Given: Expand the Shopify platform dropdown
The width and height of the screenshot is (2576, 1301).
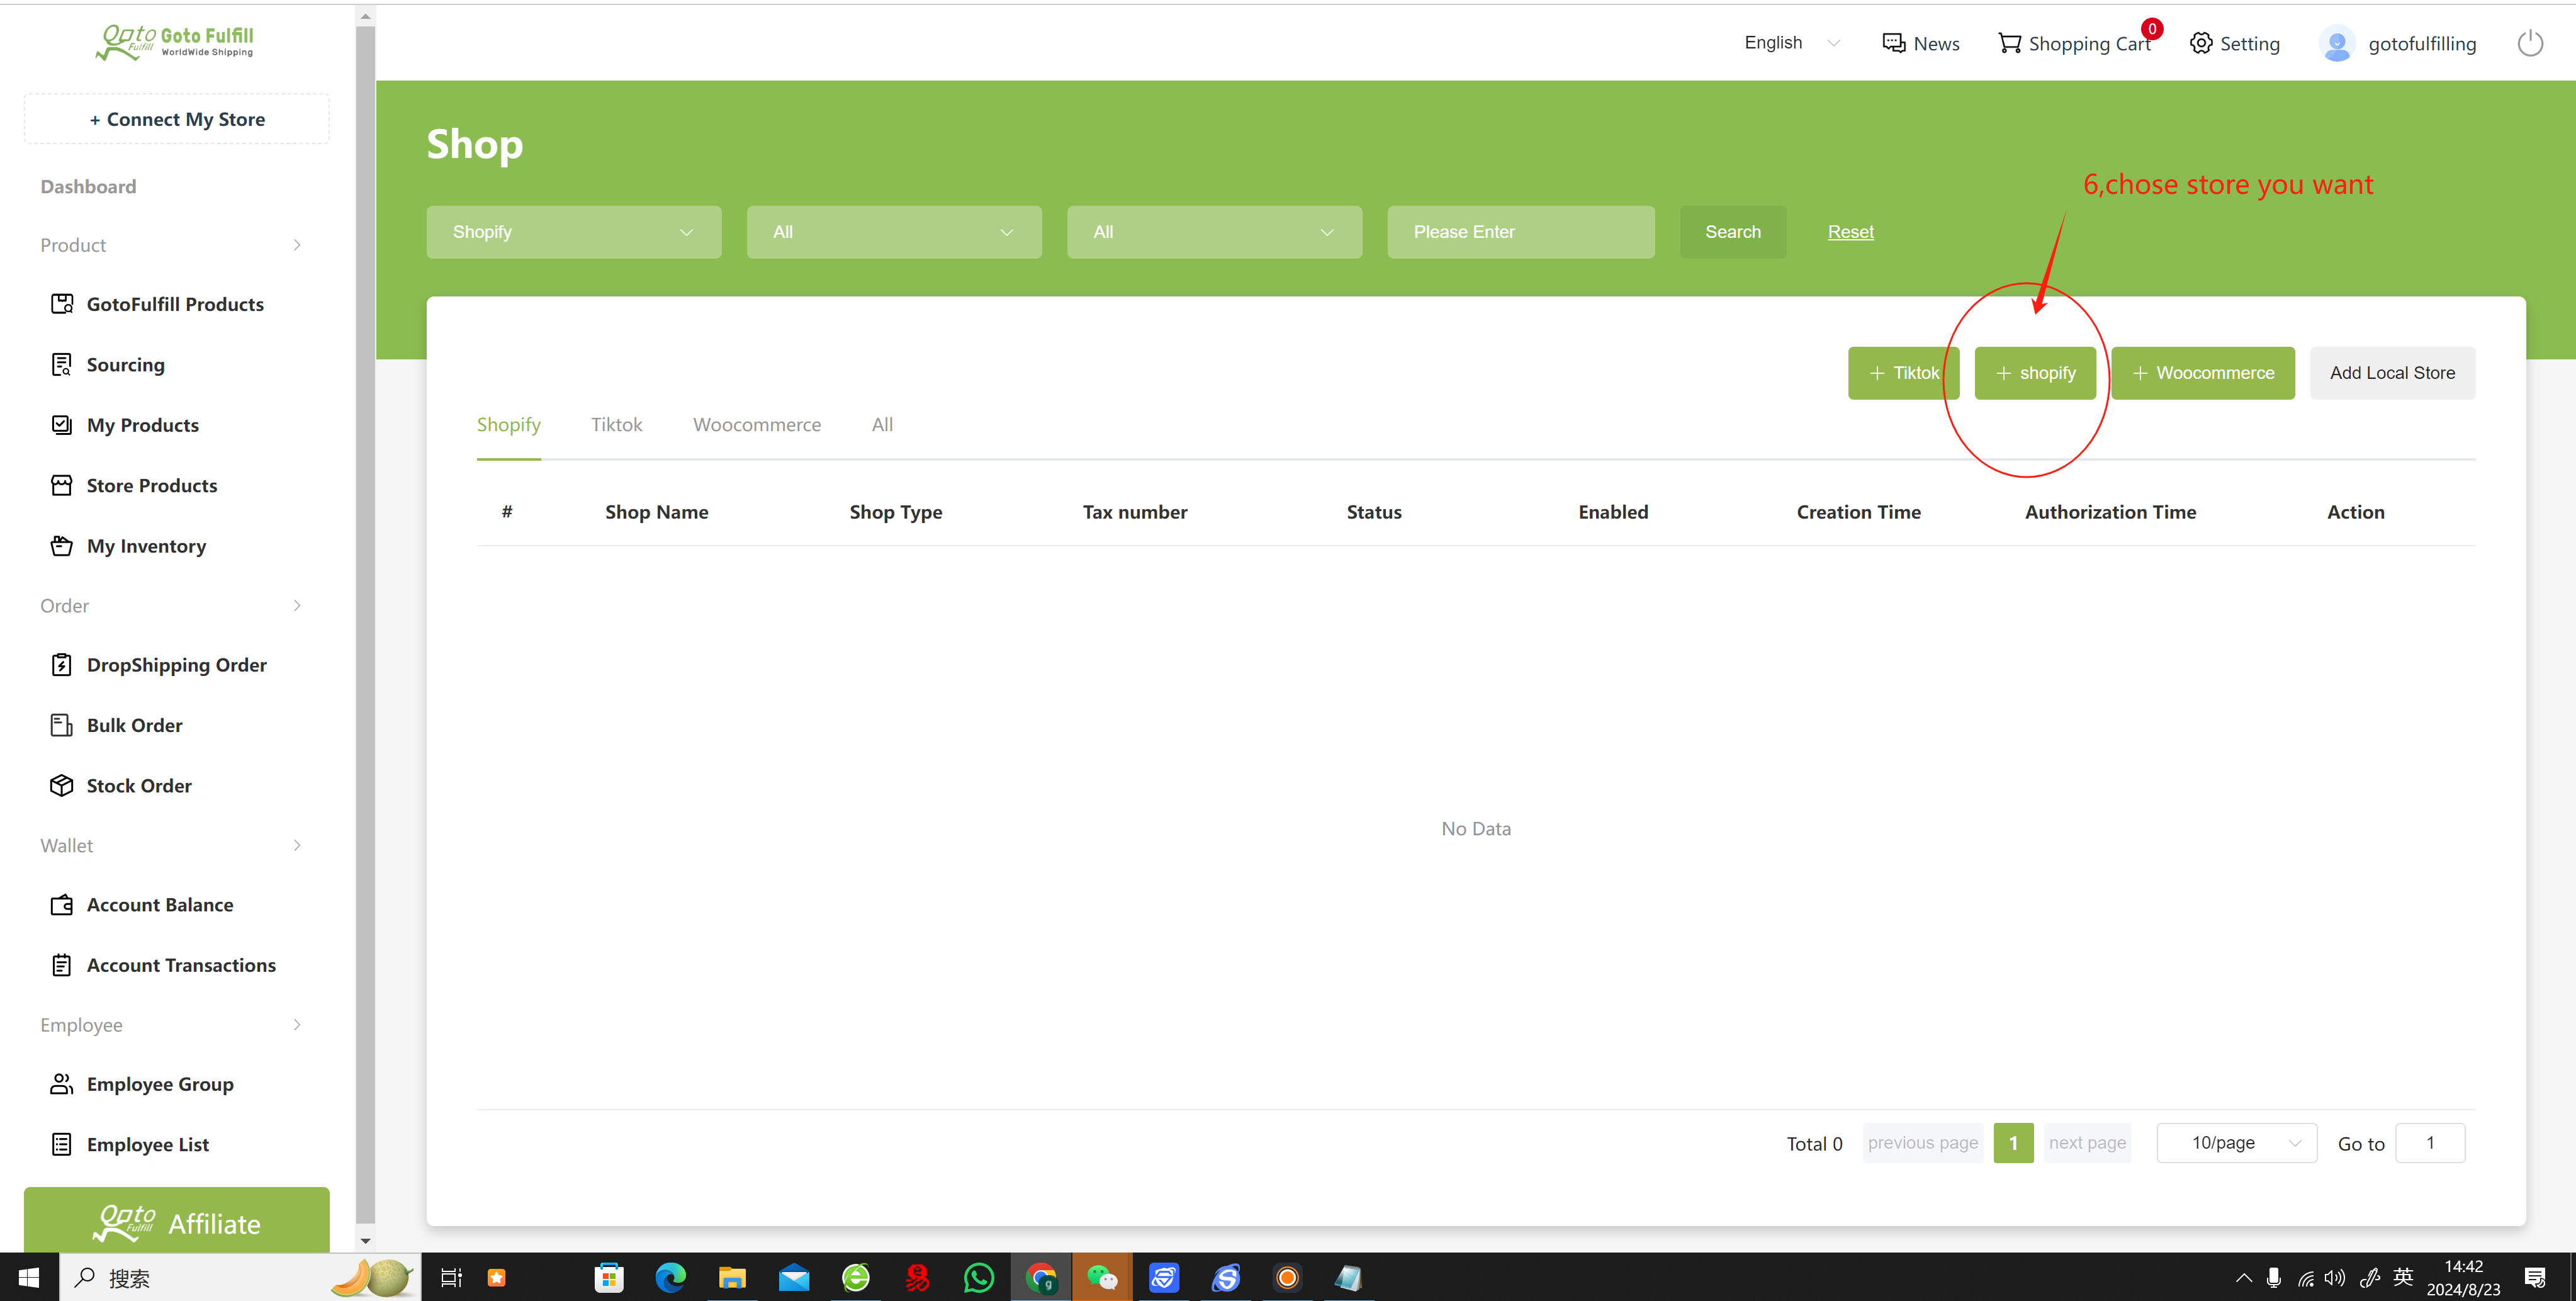Looking at the screenshot, I should [574, 232].
